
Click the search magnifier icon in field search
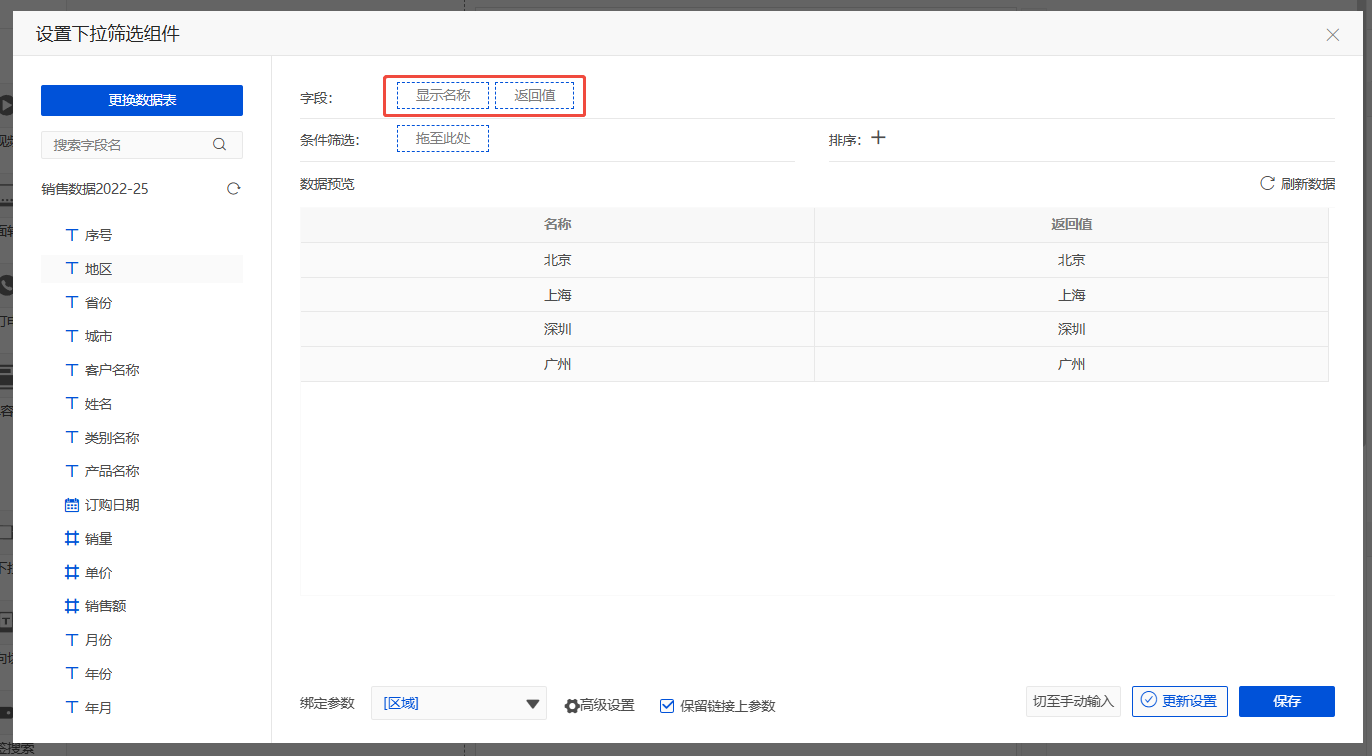pyautogui.click(x=220, y=145)
